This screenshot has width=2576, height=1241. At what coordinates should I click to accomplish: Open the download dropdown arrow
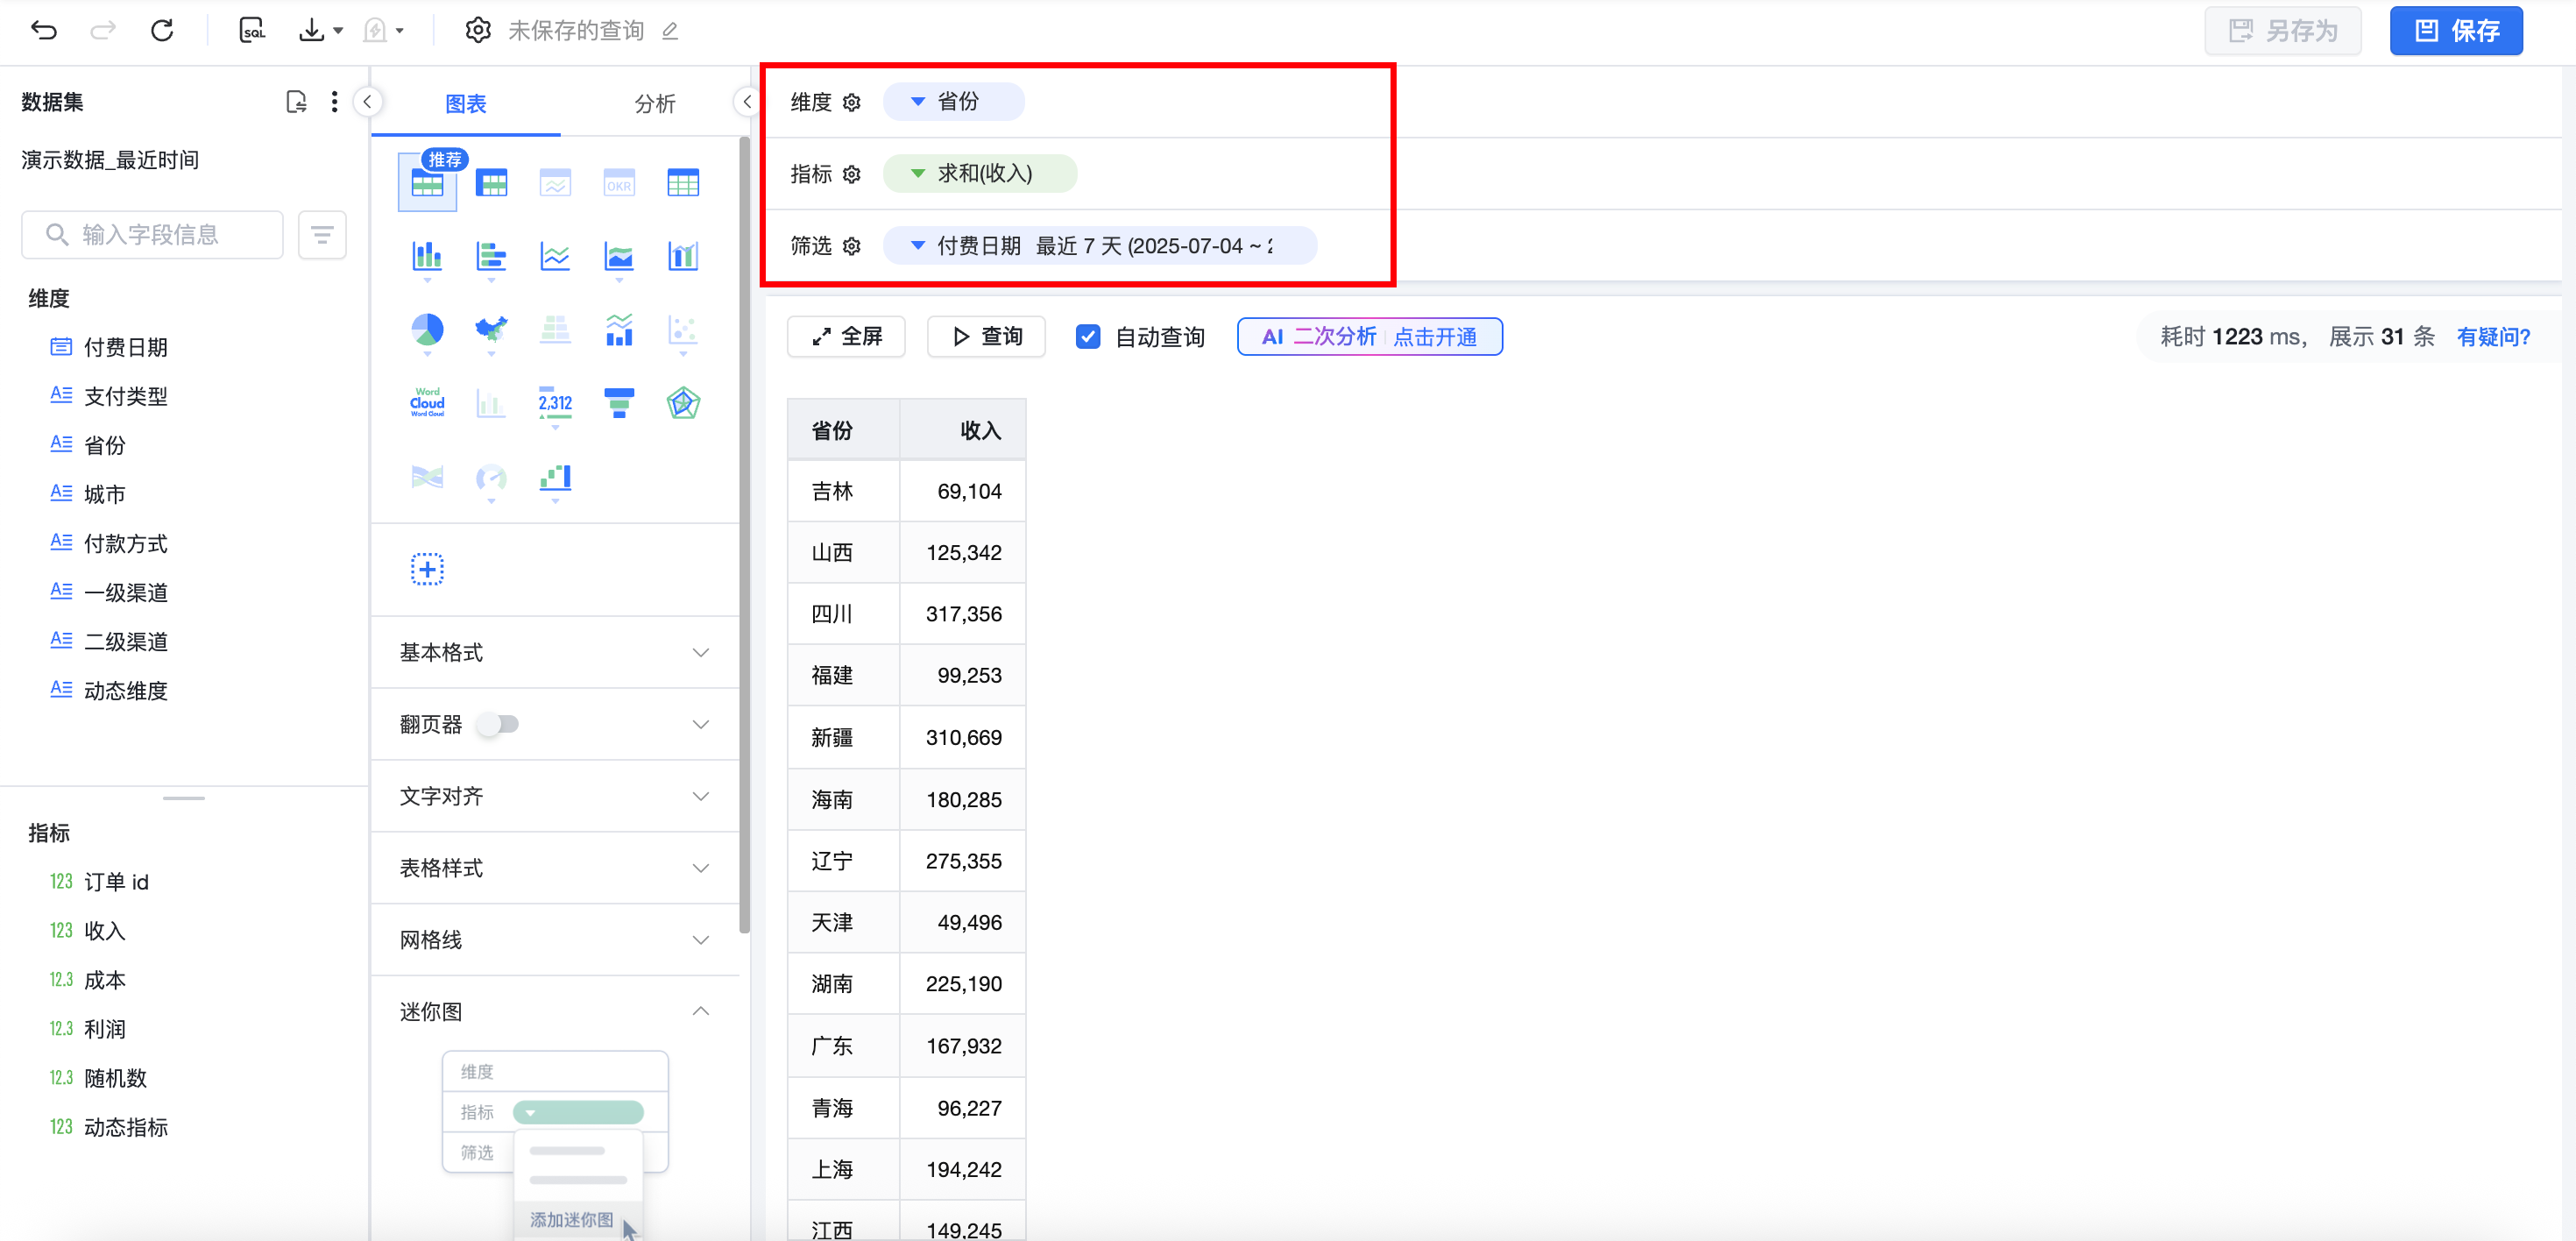tap(338, 31)
